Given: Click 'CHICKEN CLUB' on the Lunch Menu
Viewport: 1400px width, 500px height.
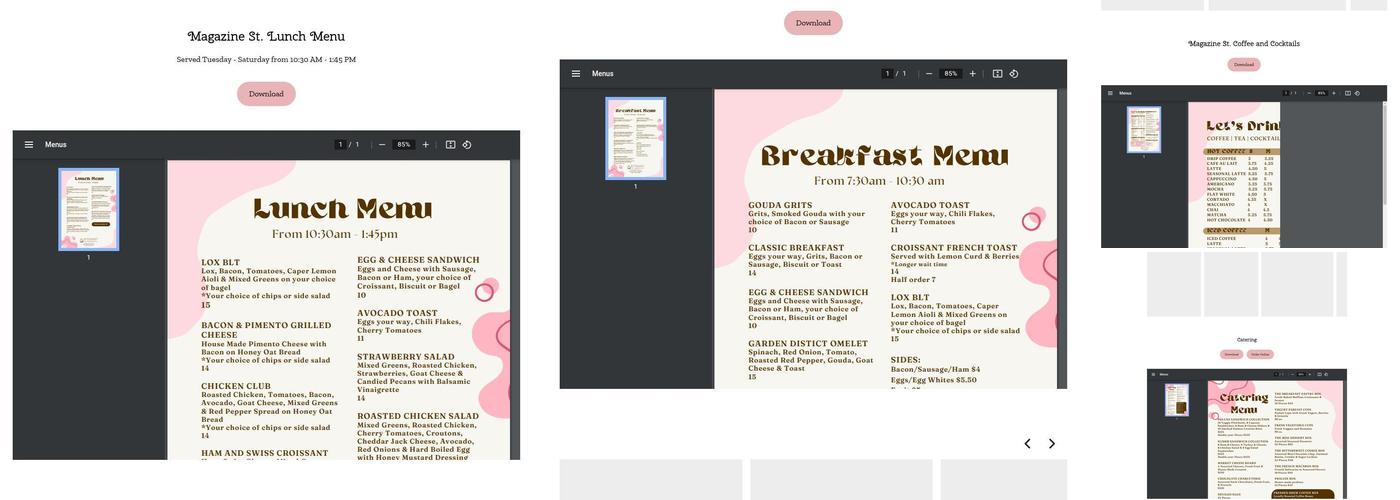Looking at the screenshot, I should coord(236,386).
